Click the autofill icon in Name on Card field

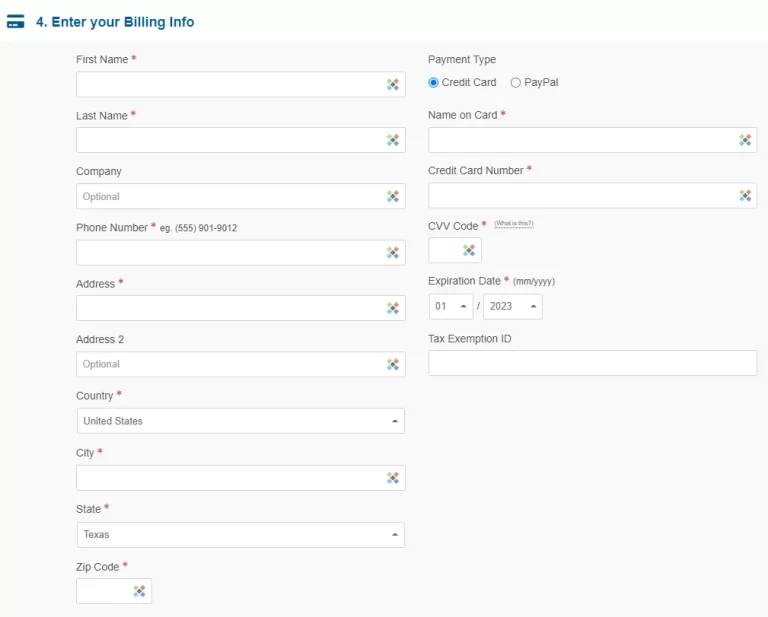pyautogui.click(x=745, y=140)
